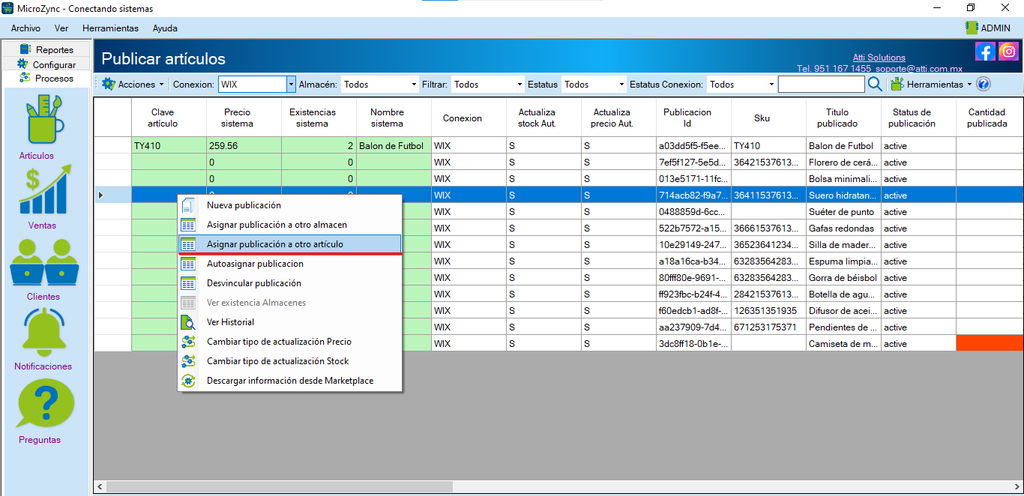Click the Ver Historial icon
The height and width of the screenshot is (496, 1024).
[188, 322]
